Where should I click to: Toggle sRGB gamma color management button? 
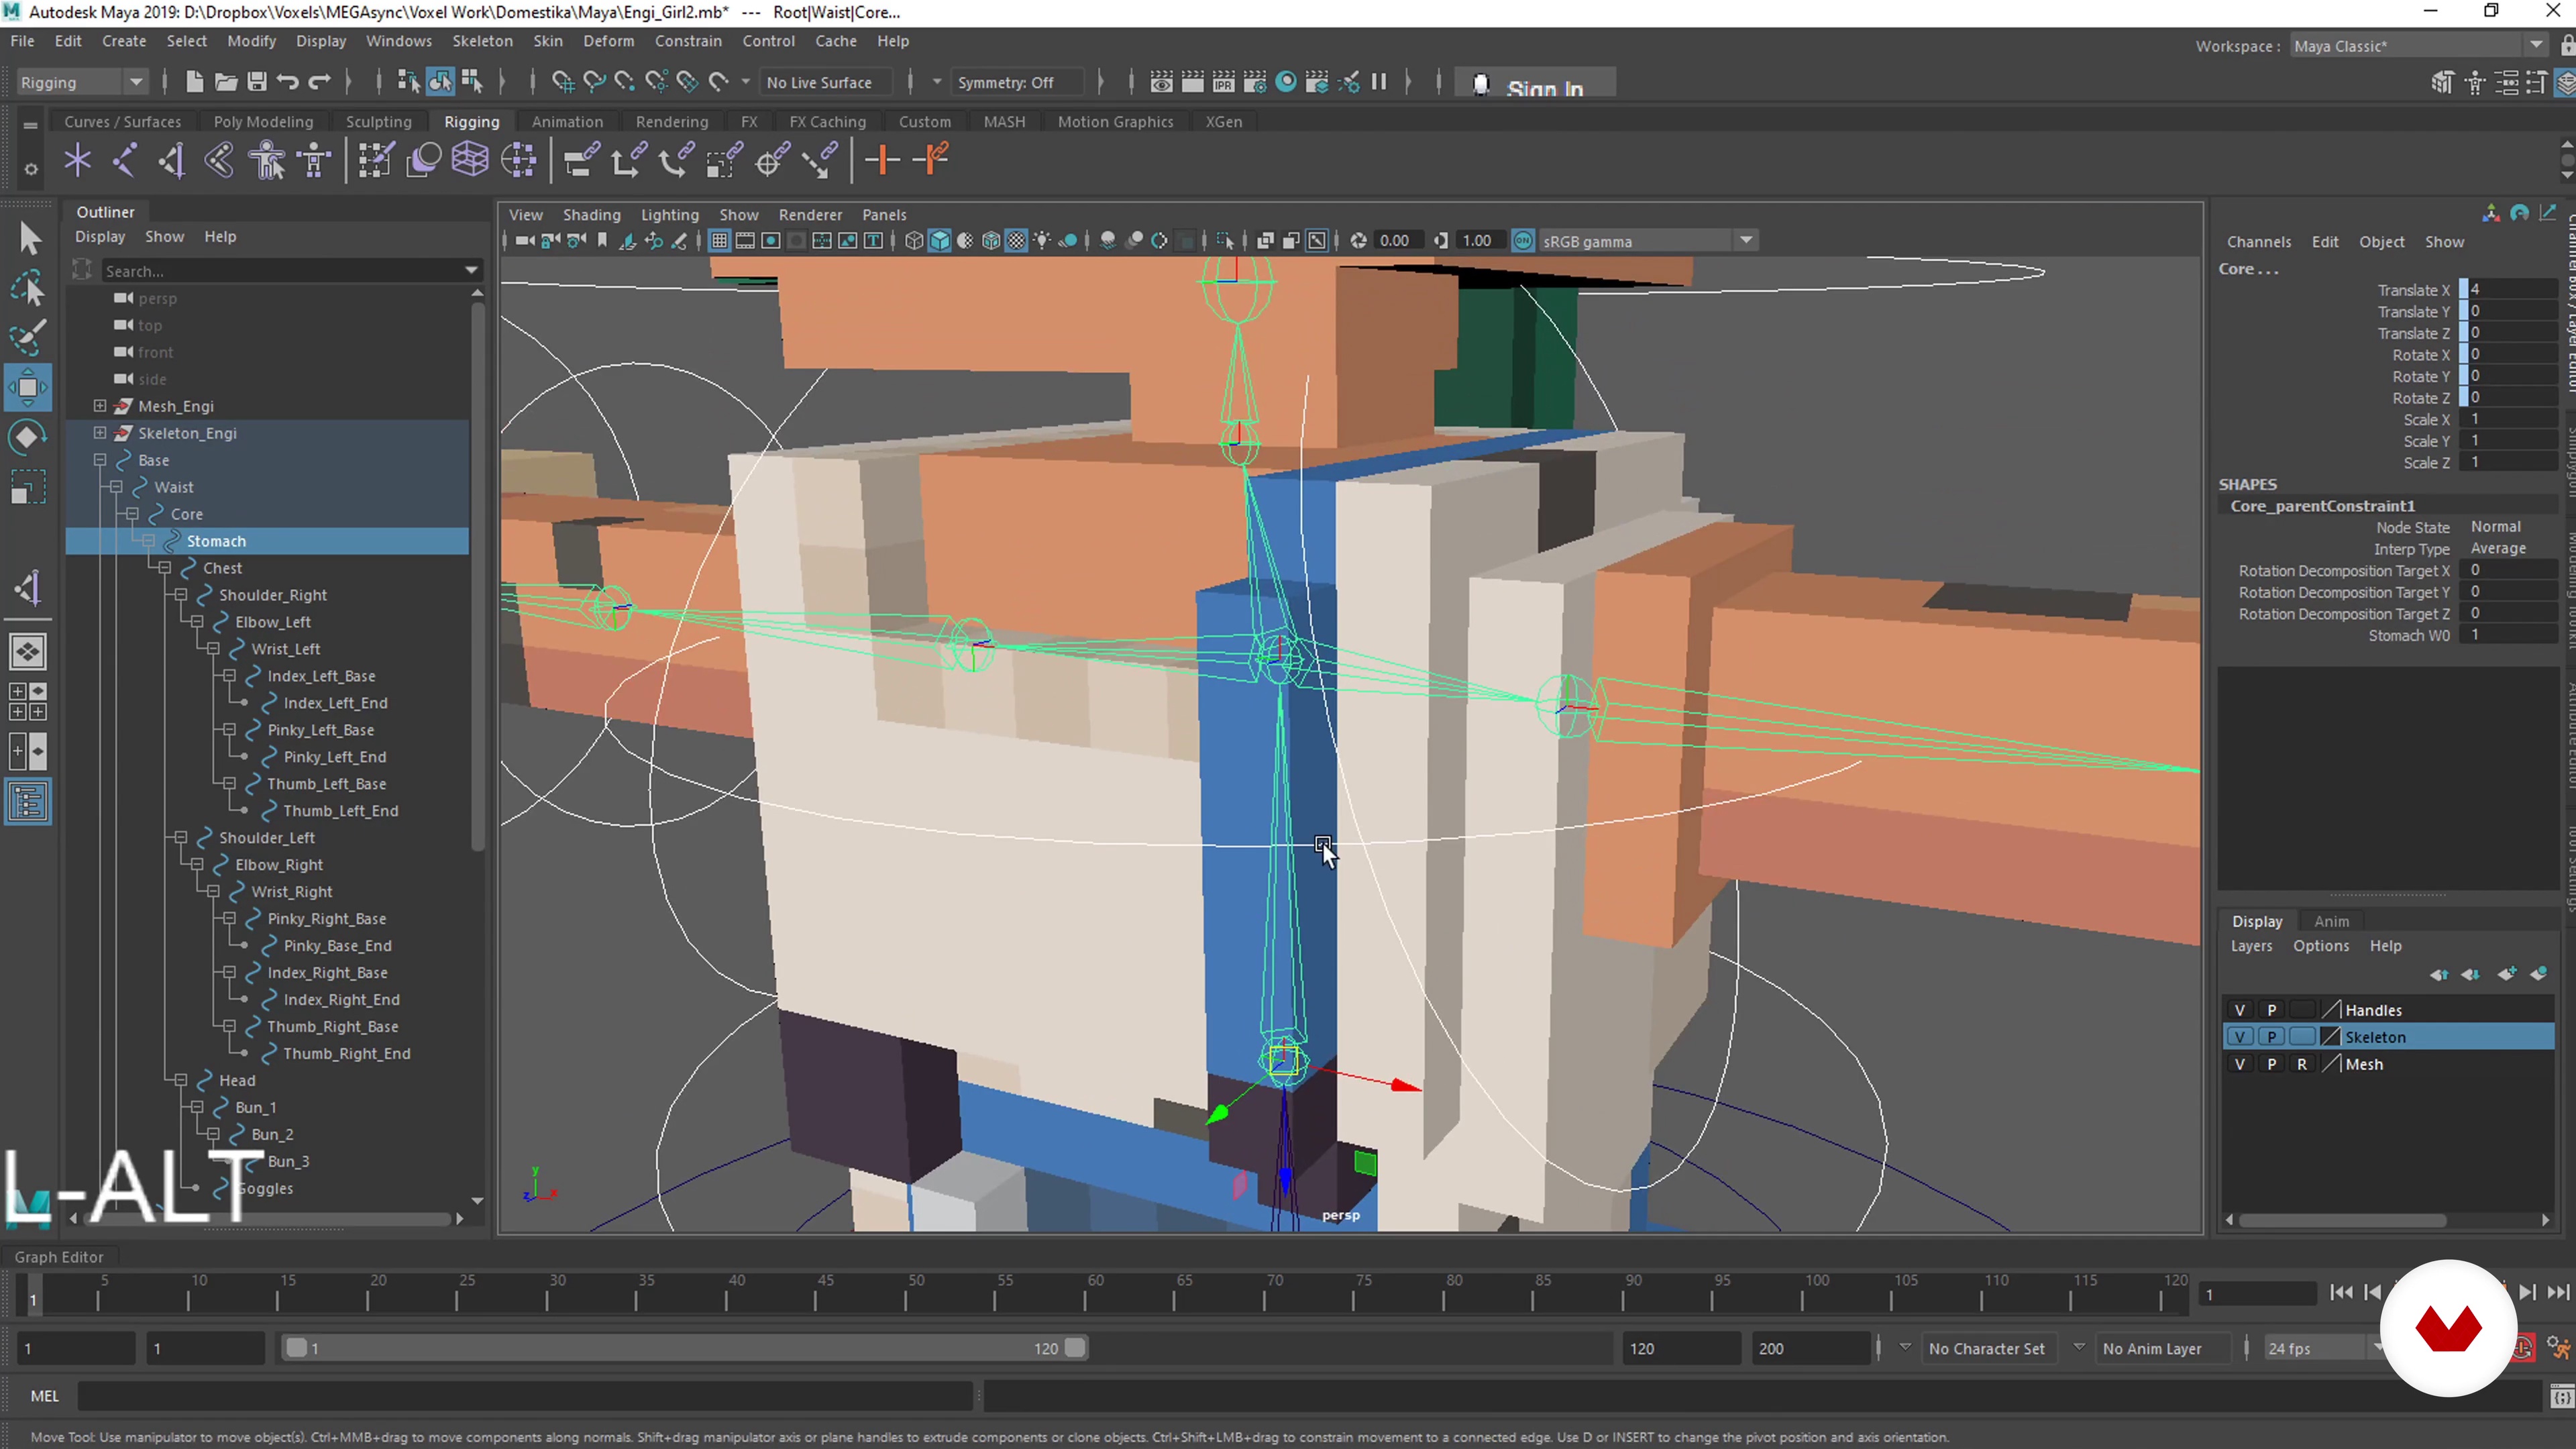[x=1522, y=241]
